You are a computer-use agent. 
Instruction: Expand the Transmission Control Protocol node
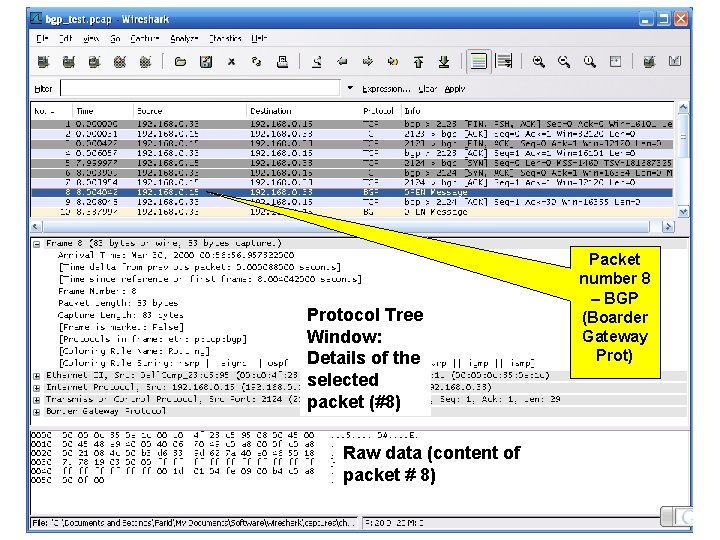[37, 400]
